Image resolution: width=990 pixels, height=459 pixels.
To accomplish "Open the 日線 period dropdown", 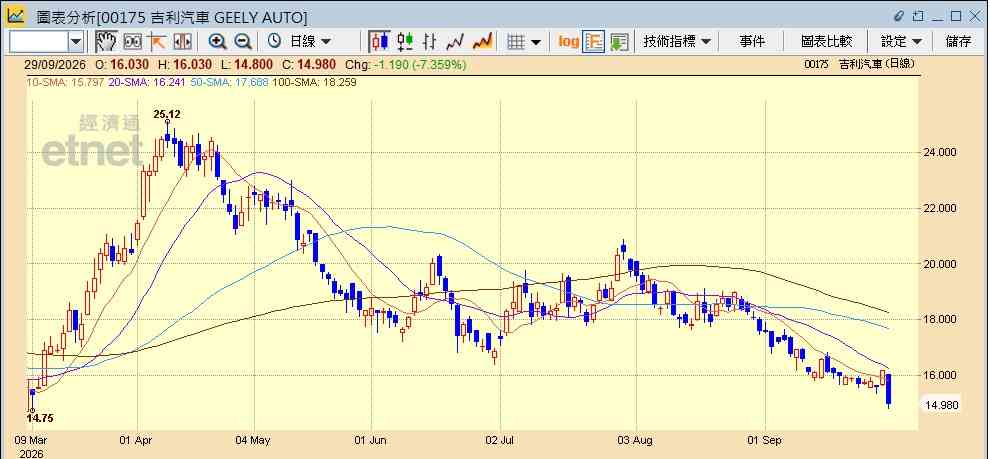I will tap(309, 42).
